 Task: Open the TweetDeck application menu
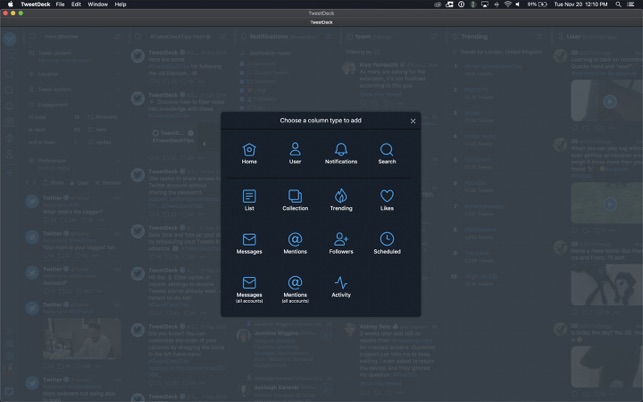[35, 4]
